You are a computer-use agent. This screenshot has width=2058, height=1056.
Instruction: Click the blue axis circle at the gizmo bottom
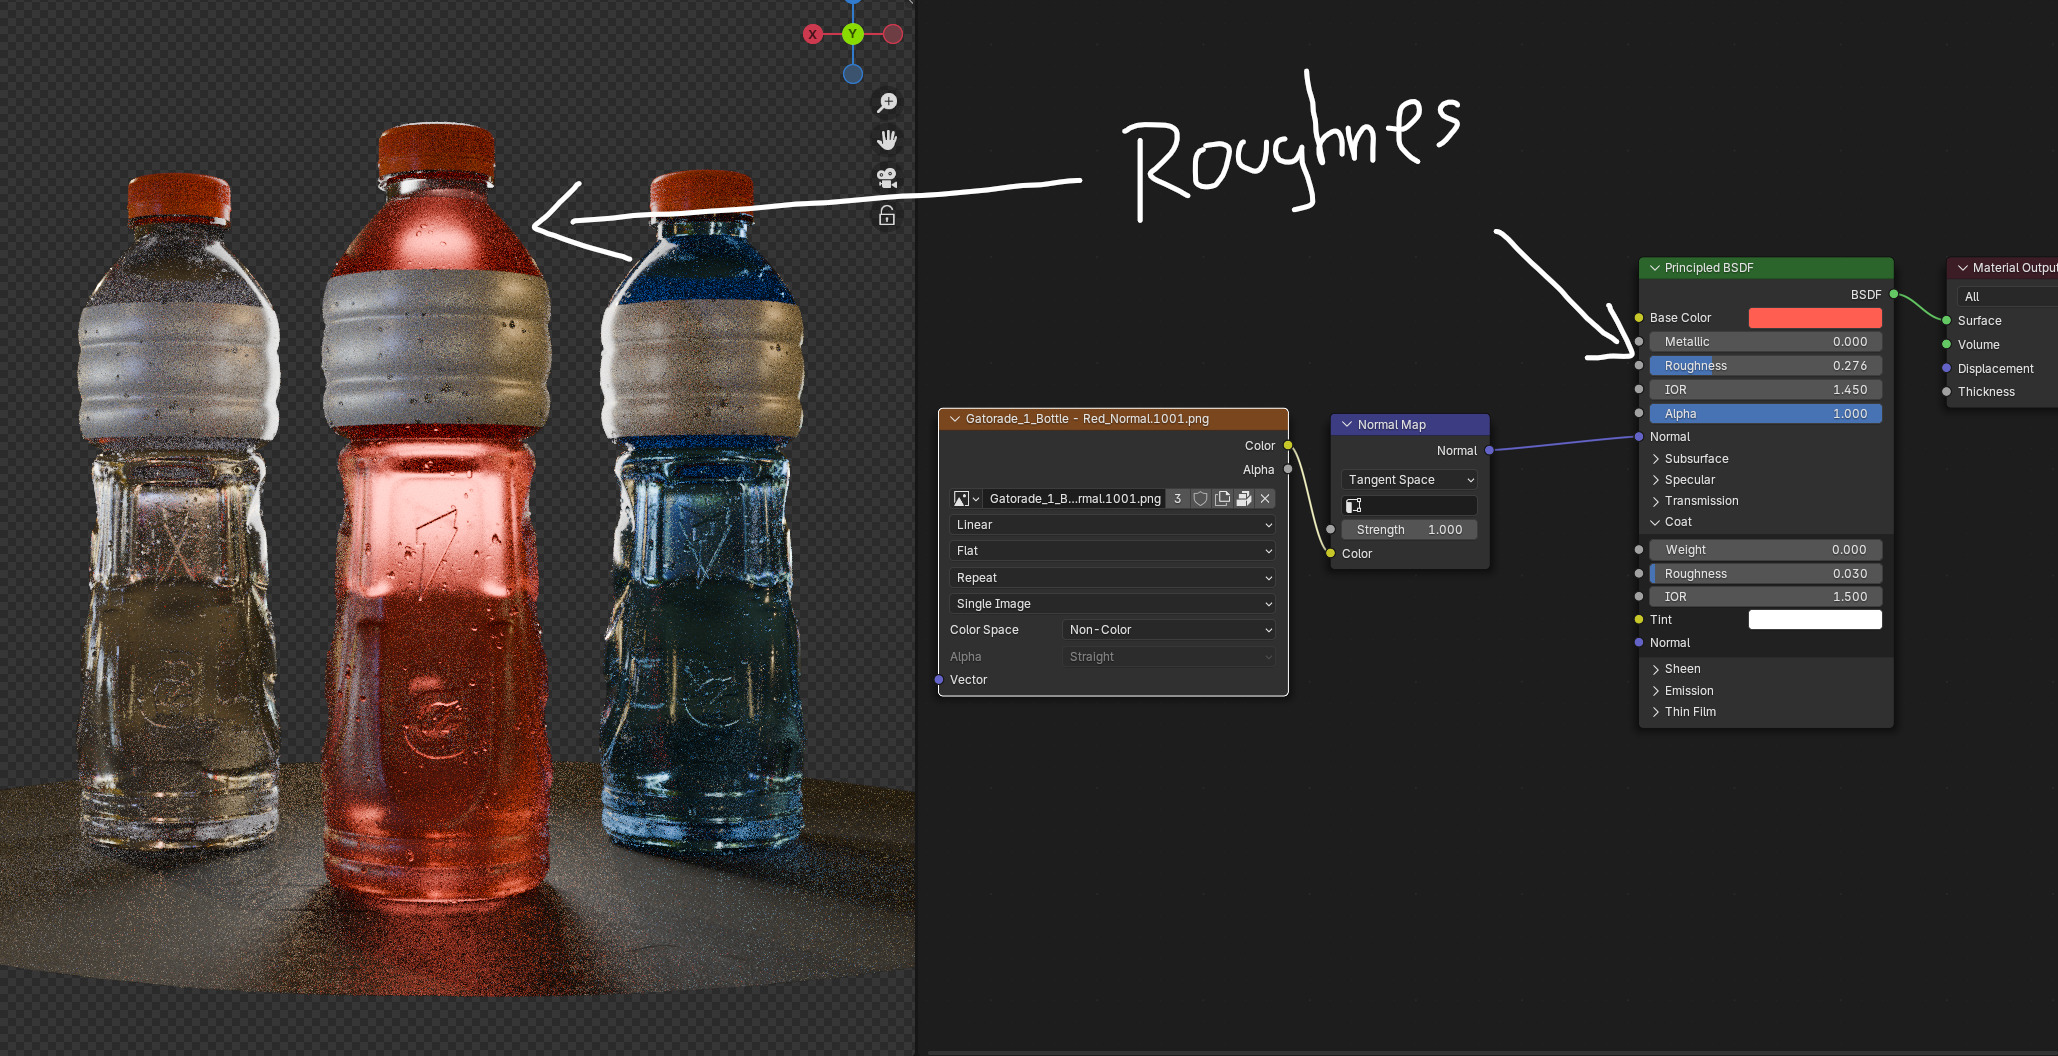click(853, 74)
